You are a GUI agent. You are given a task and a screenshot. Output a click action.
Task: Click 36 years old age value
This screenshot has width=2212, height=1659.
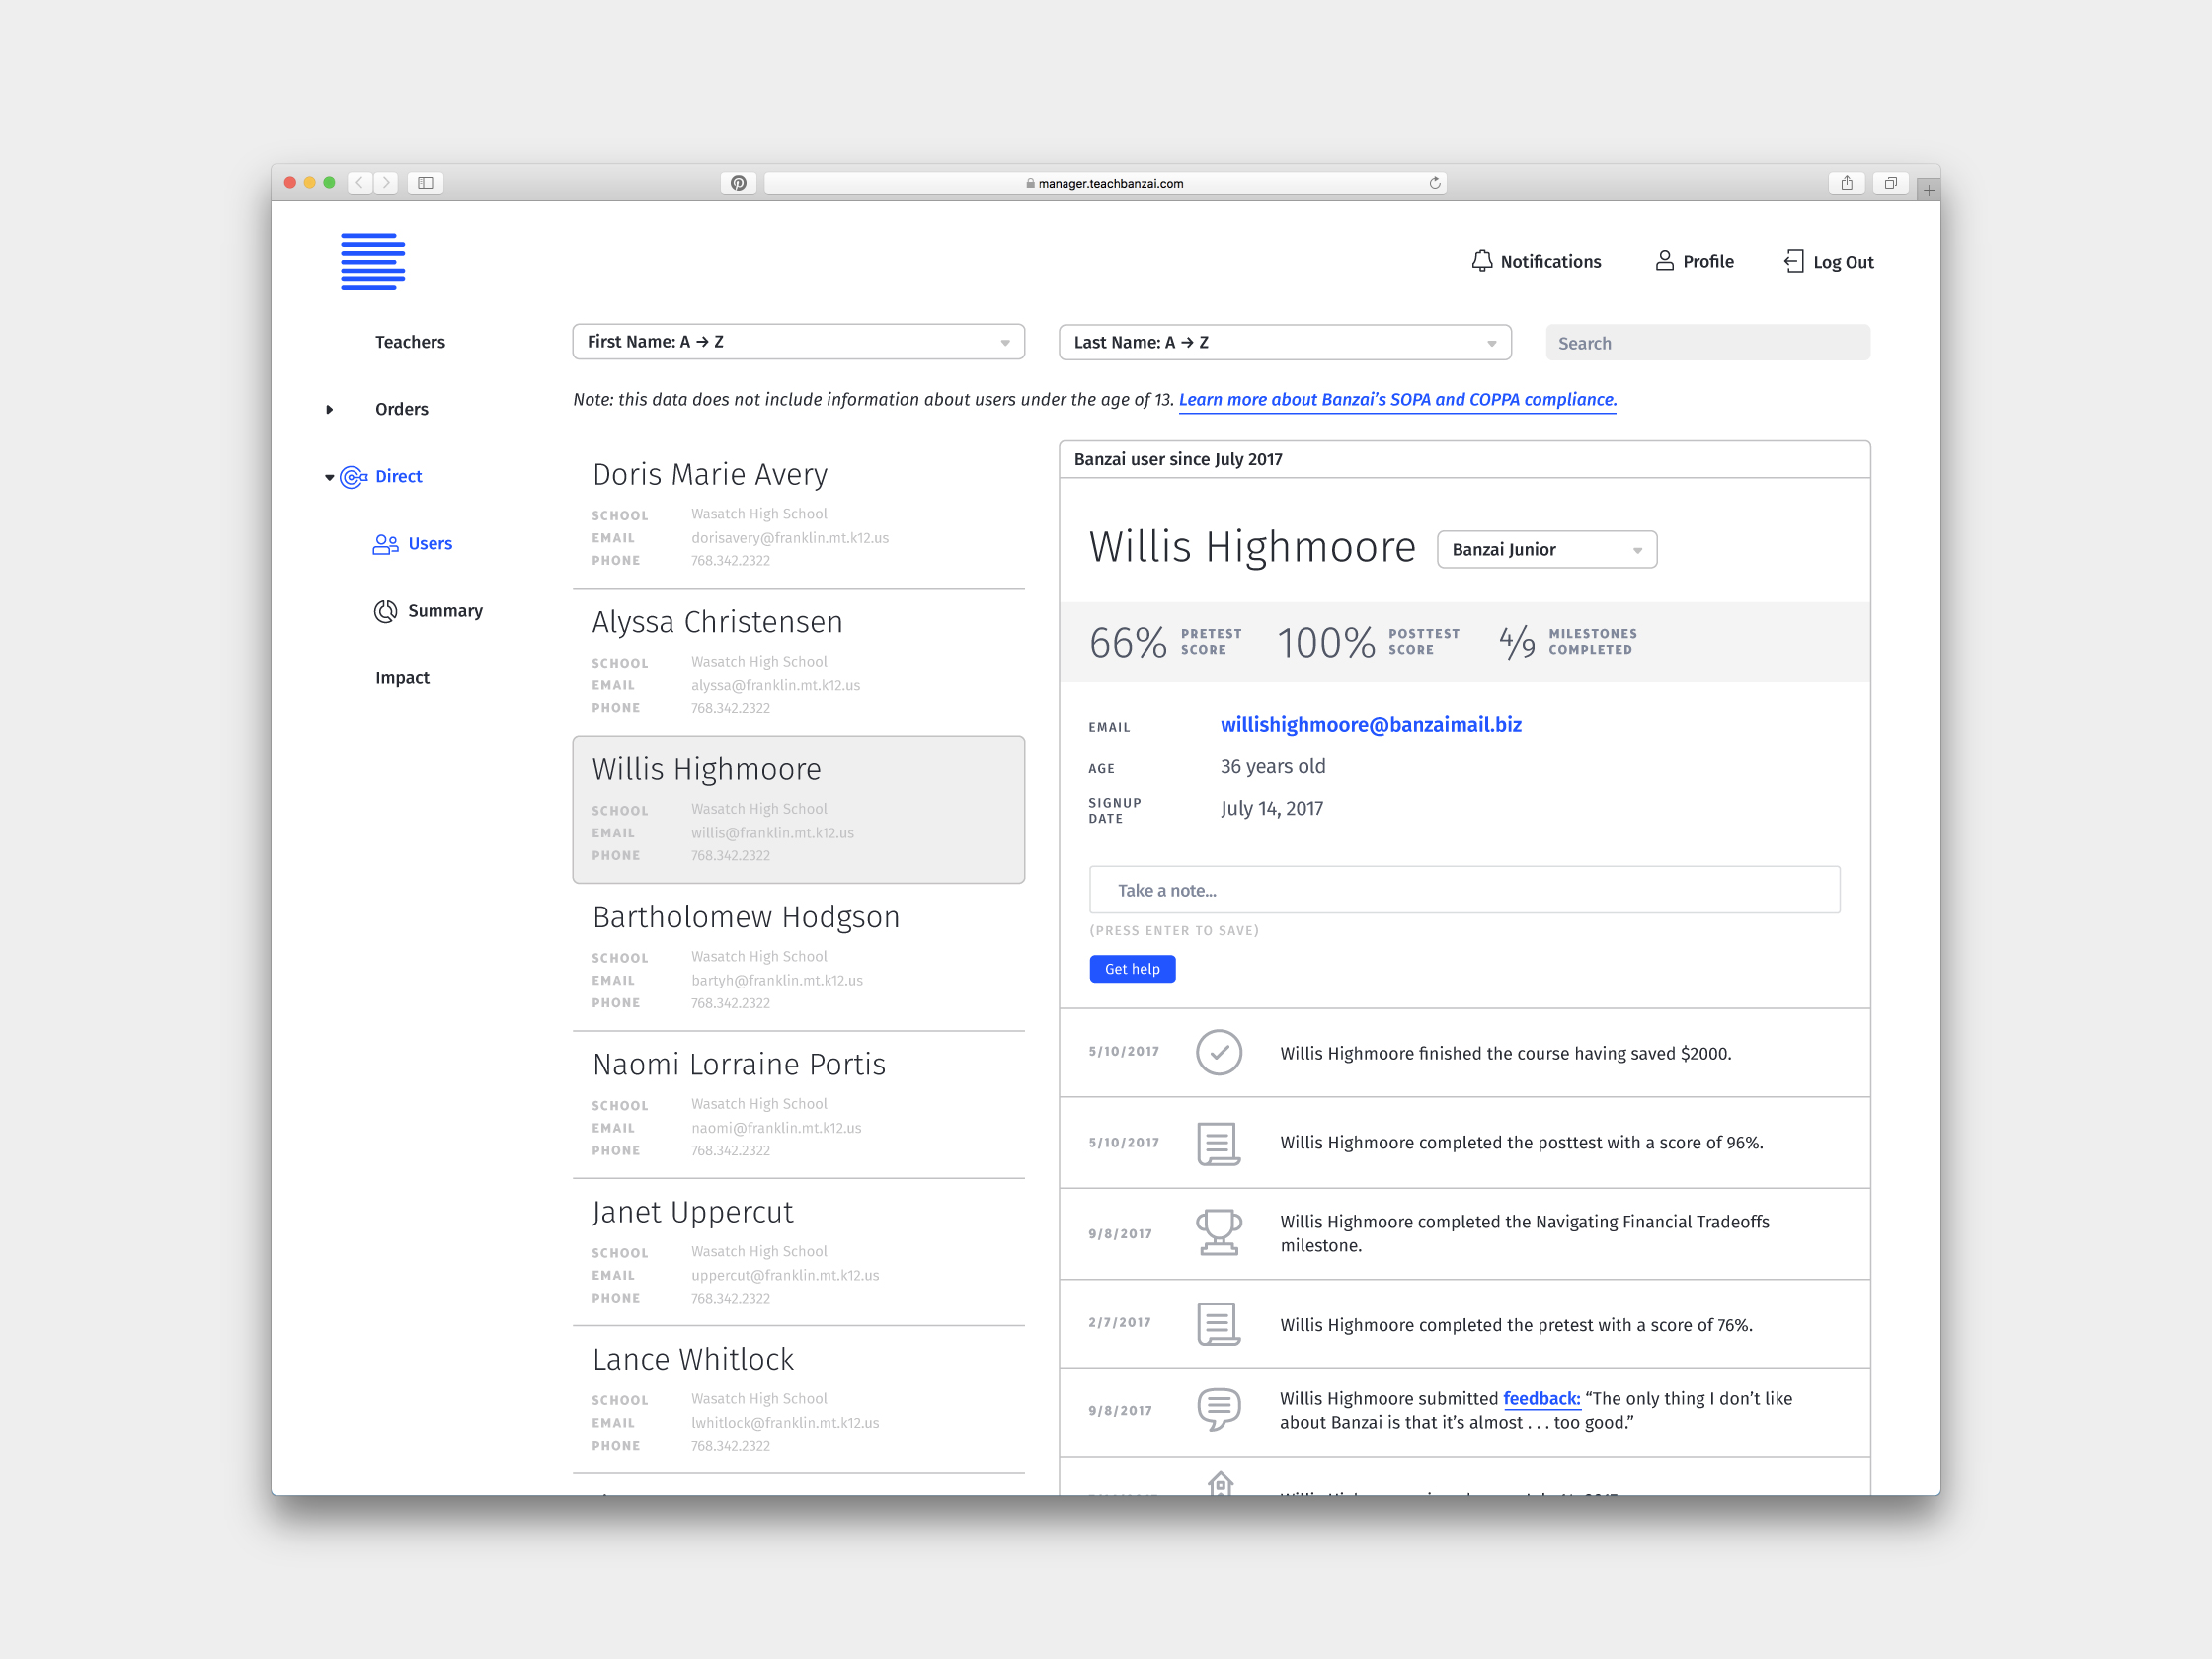coord(1272,767)
